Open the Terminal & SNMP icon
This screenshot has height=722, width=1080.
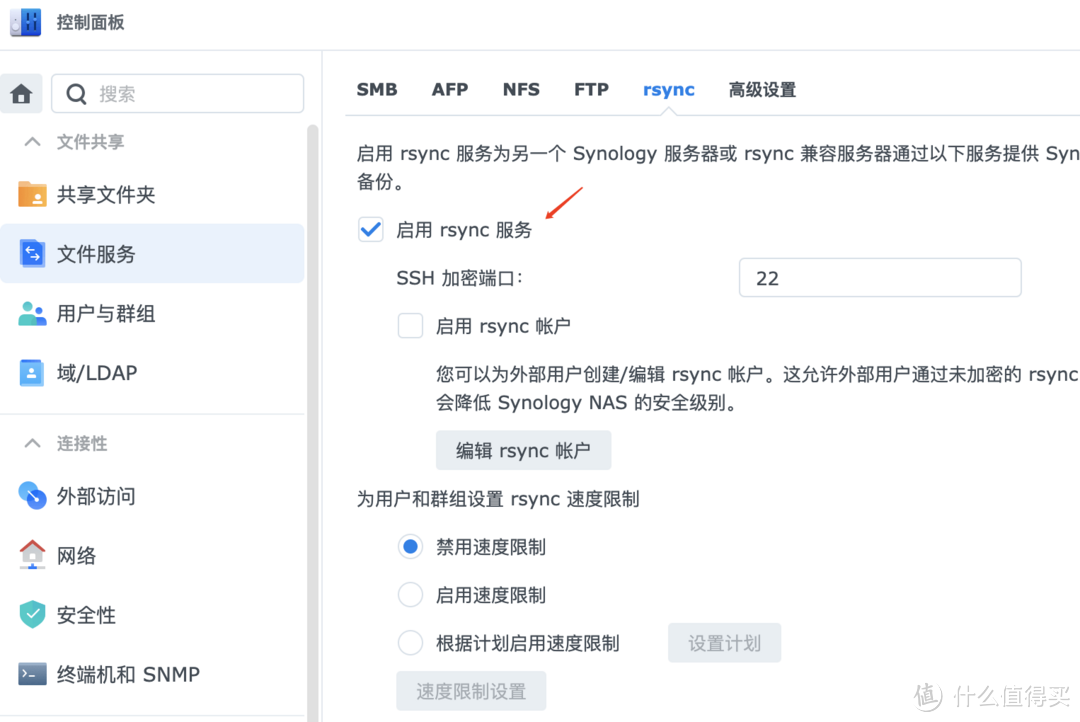click(32, 674)
